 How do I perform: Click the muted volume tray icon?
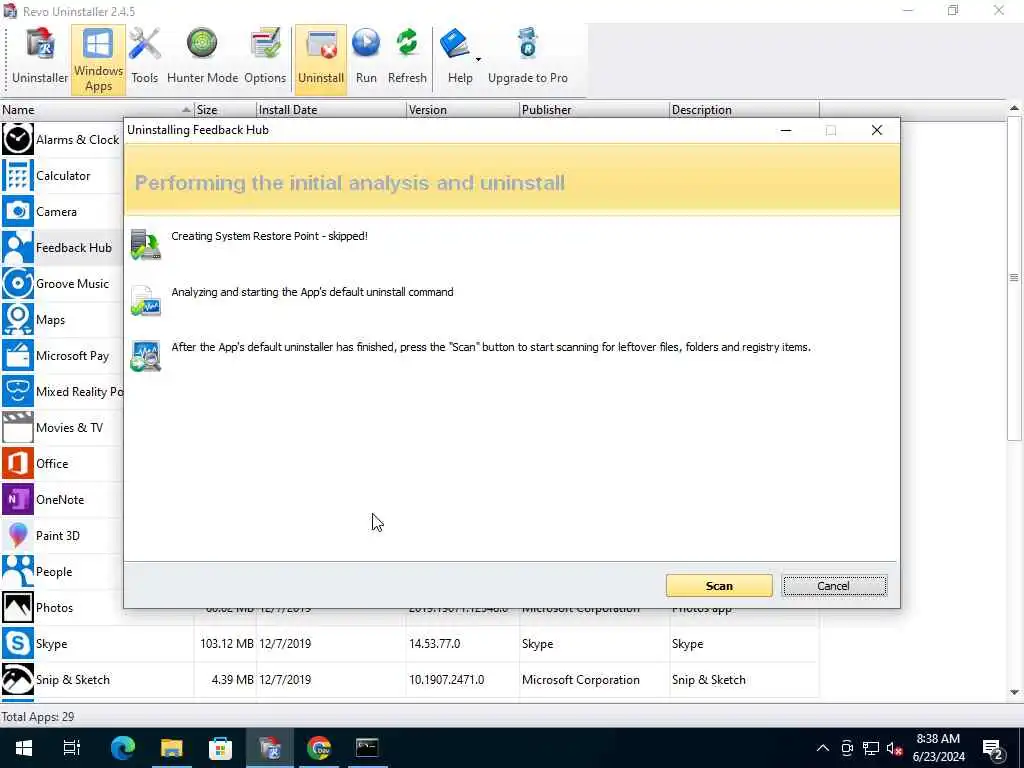[895, 748]
